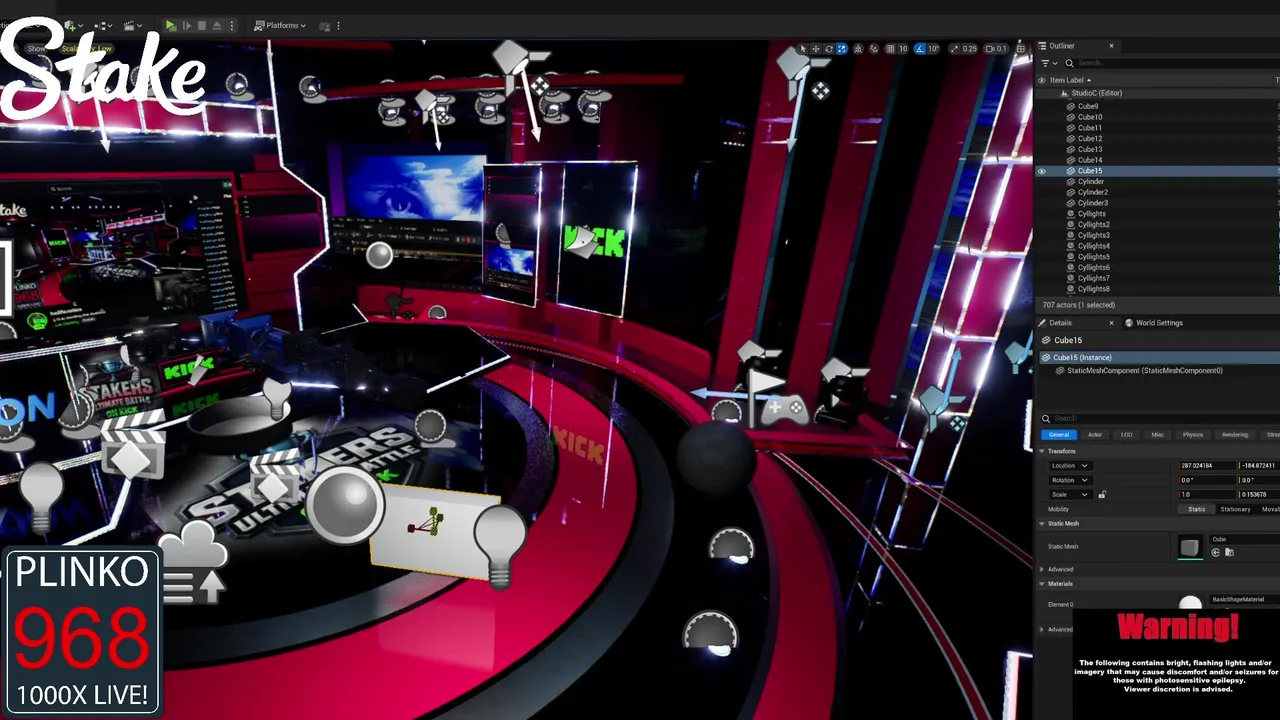
Task: Change scale snap value 0.25
Action: point(969,48)
